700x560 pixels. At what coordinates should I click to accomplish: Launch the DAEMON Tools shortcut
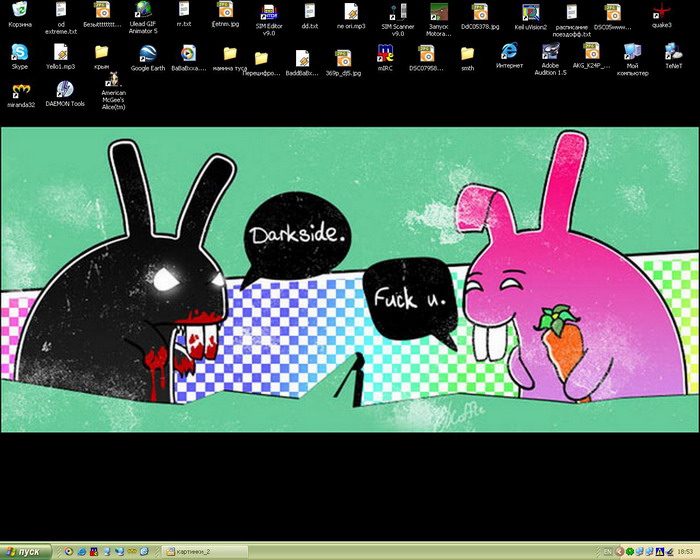point(65,94)
